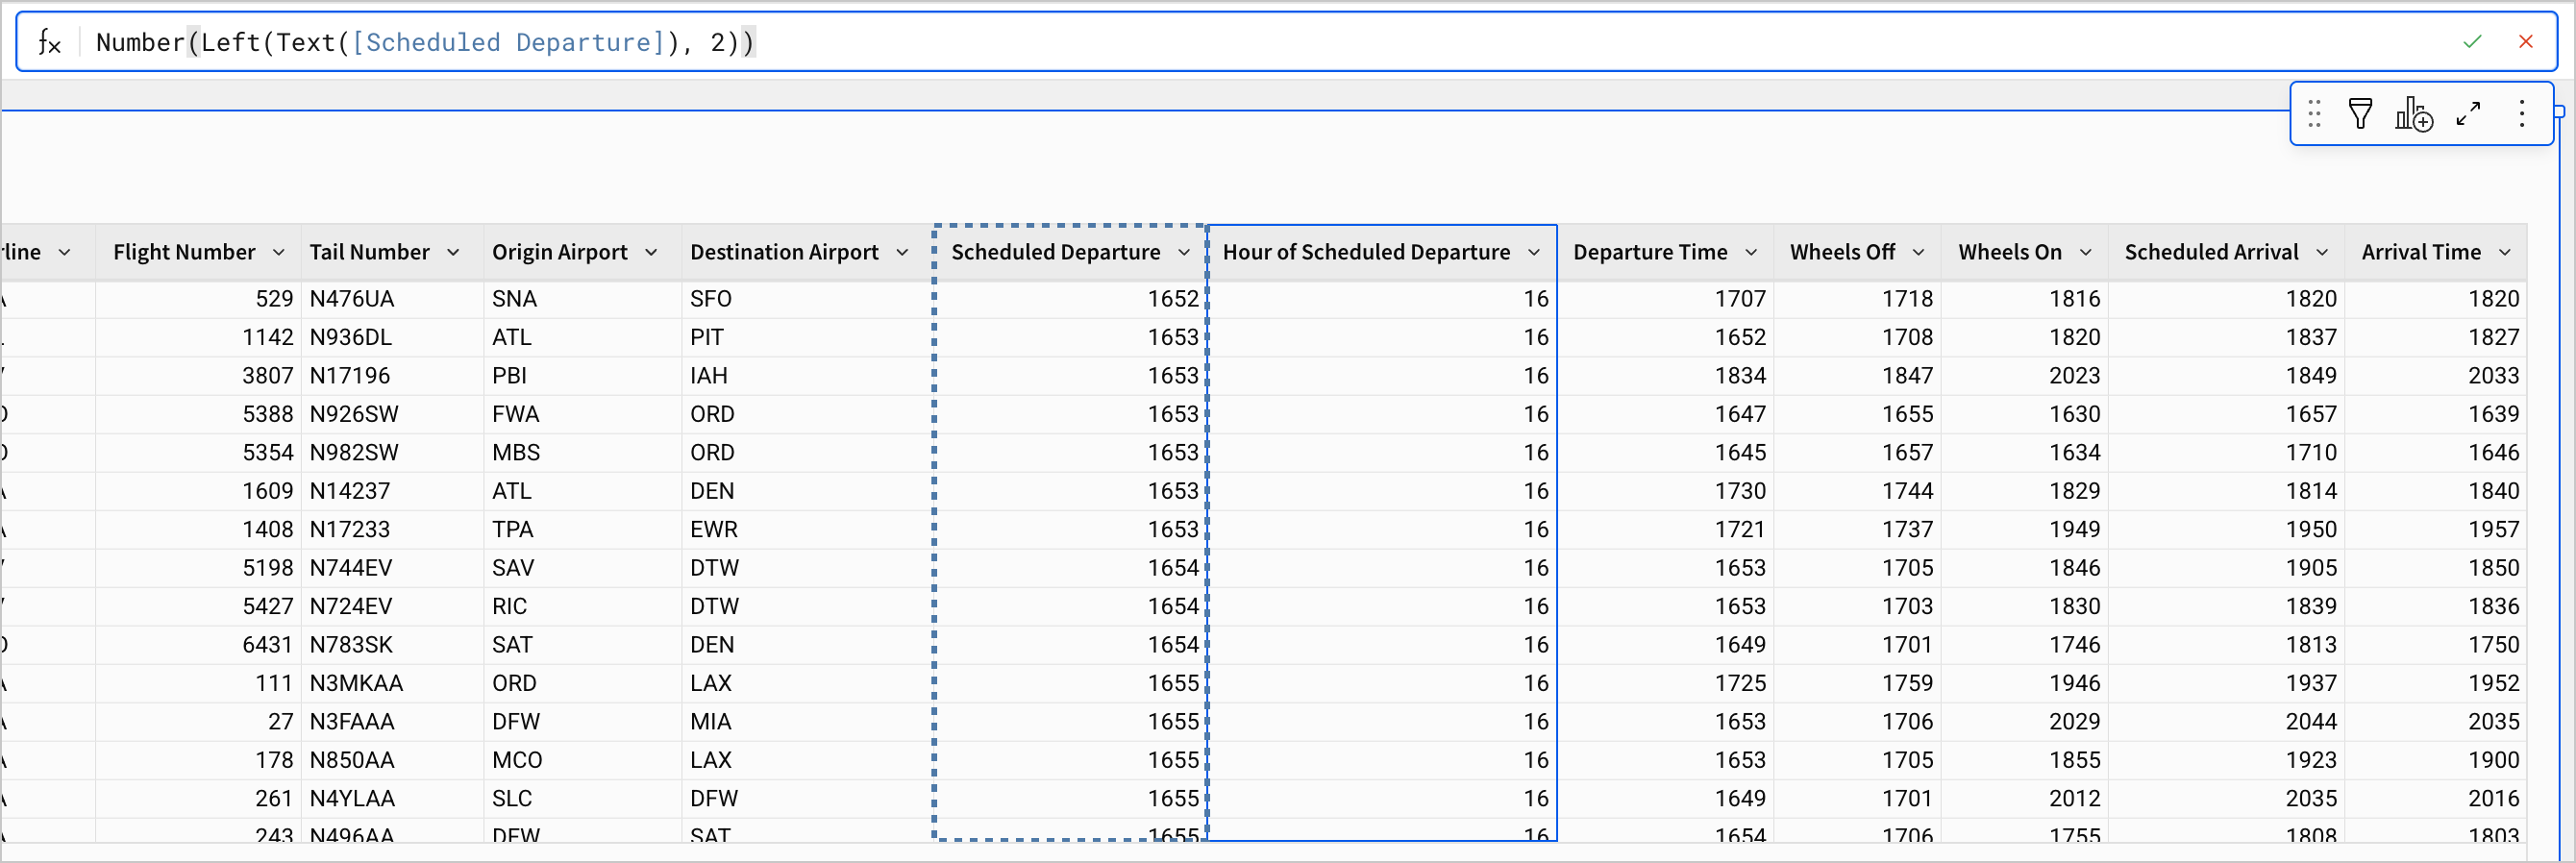Open the table filter funnel icon
The height and width of the screenshot is (863, 2576).
tap(2360, 114)
